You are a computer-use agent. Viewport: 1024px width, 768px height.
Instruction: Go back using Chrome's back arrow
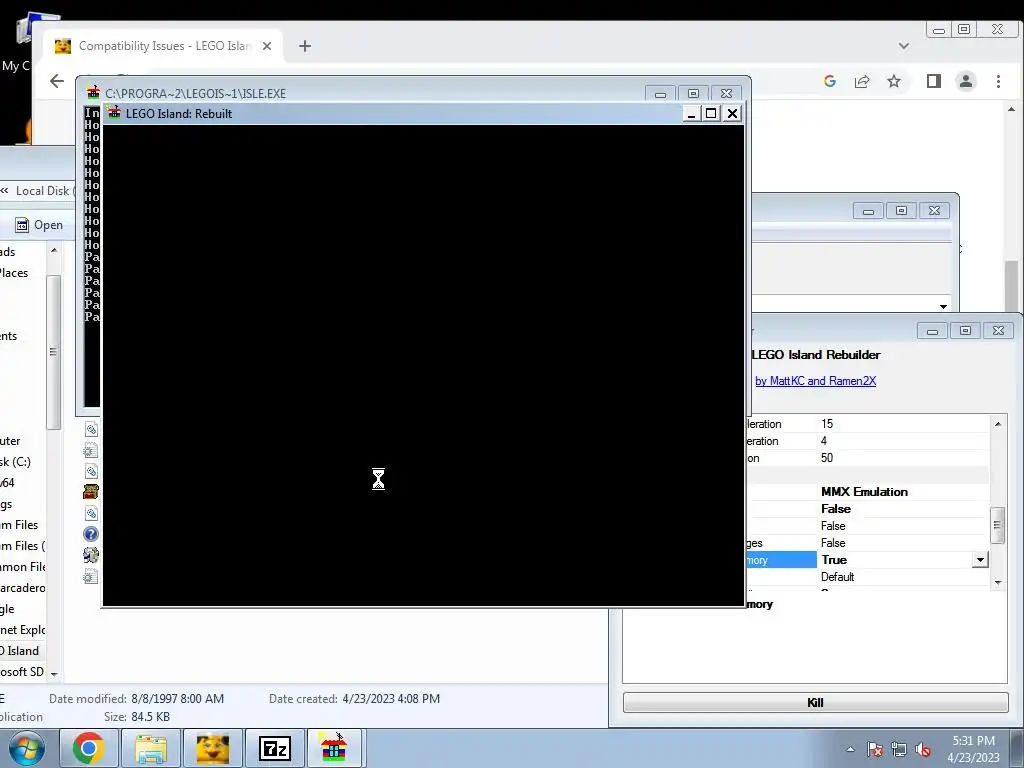tap(57, 81)
